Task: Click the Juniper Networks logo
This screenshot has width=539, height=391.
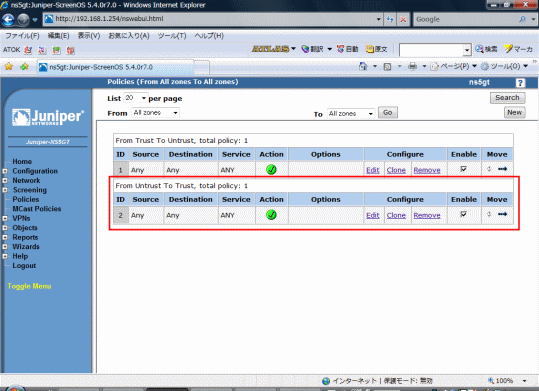Action: 48,117
